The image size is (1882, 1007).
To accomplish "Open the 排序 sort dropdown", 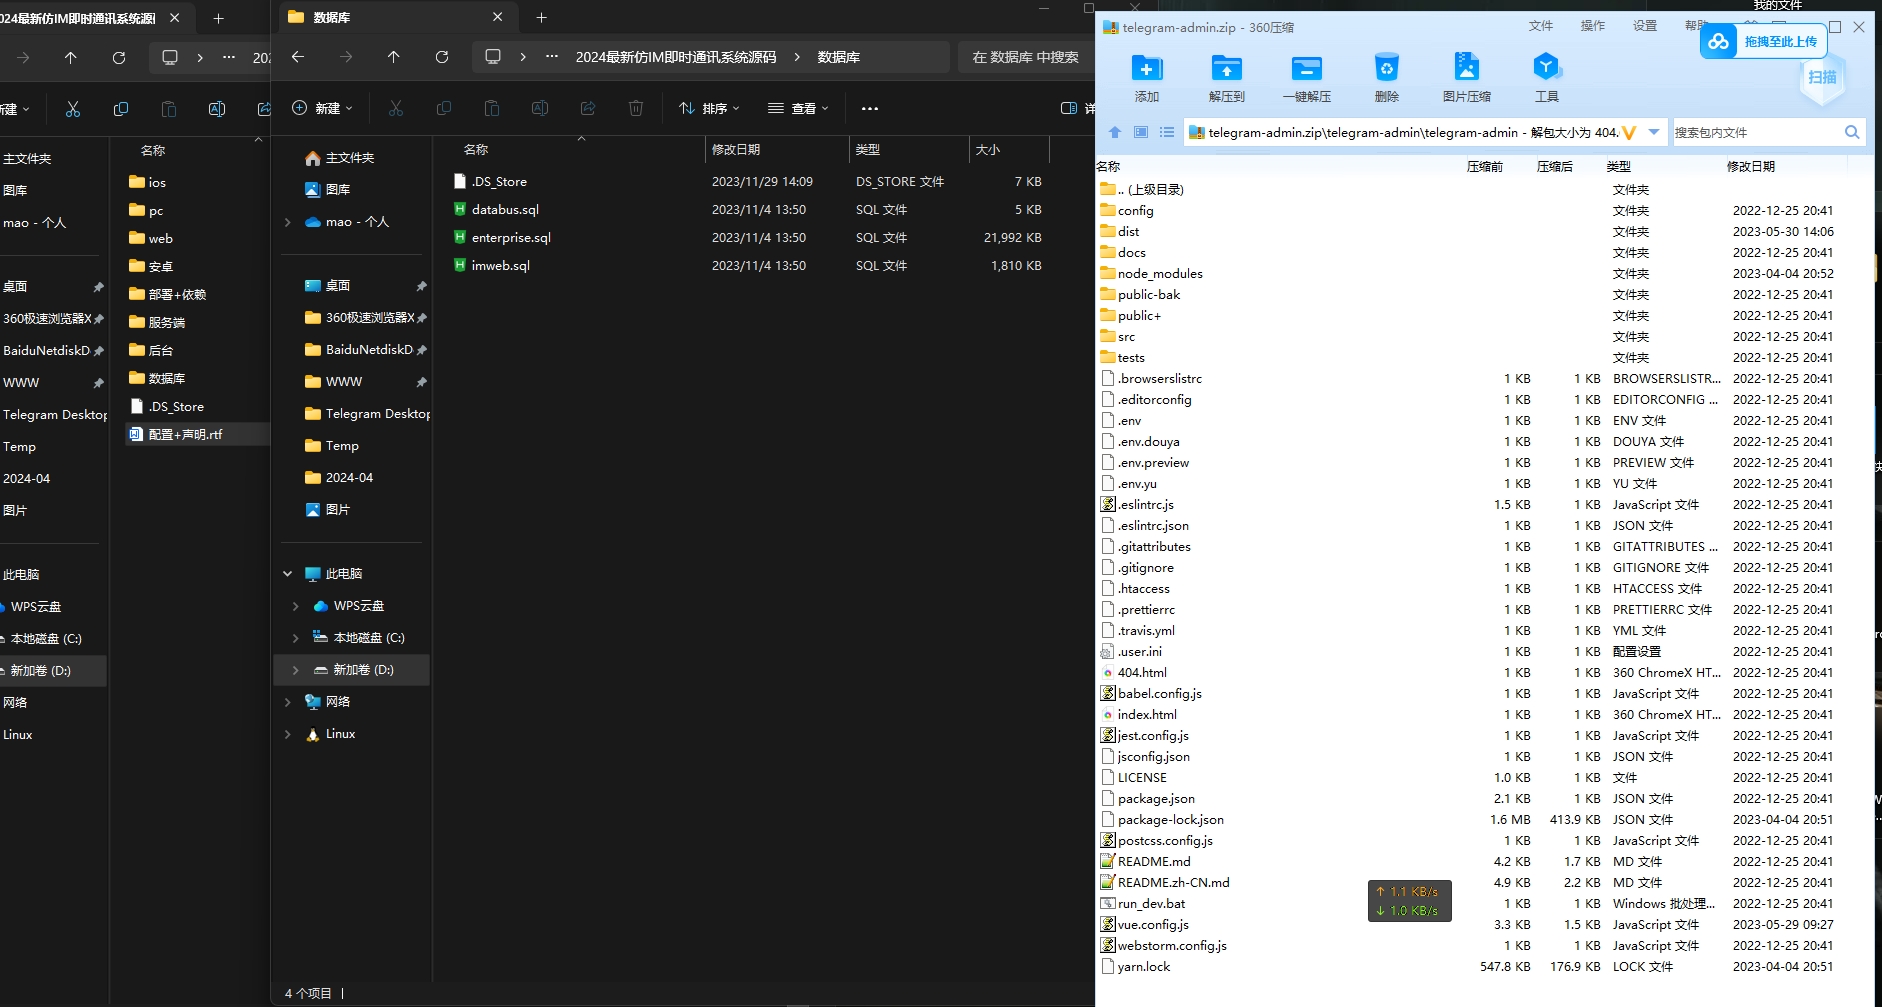I will 712,108.
